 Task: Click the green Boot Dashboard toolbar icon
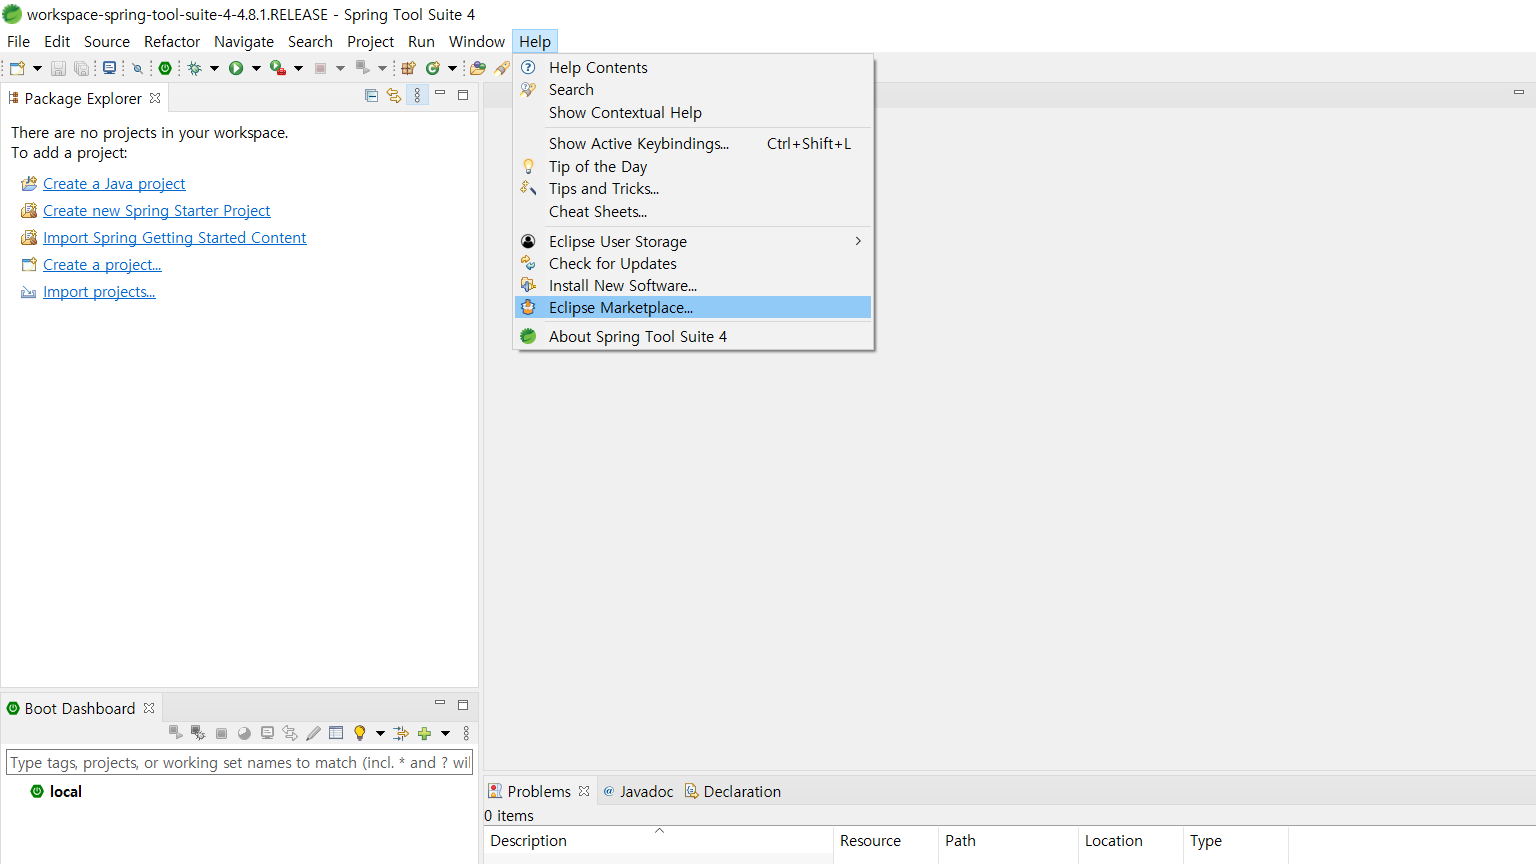coord(165,68)
